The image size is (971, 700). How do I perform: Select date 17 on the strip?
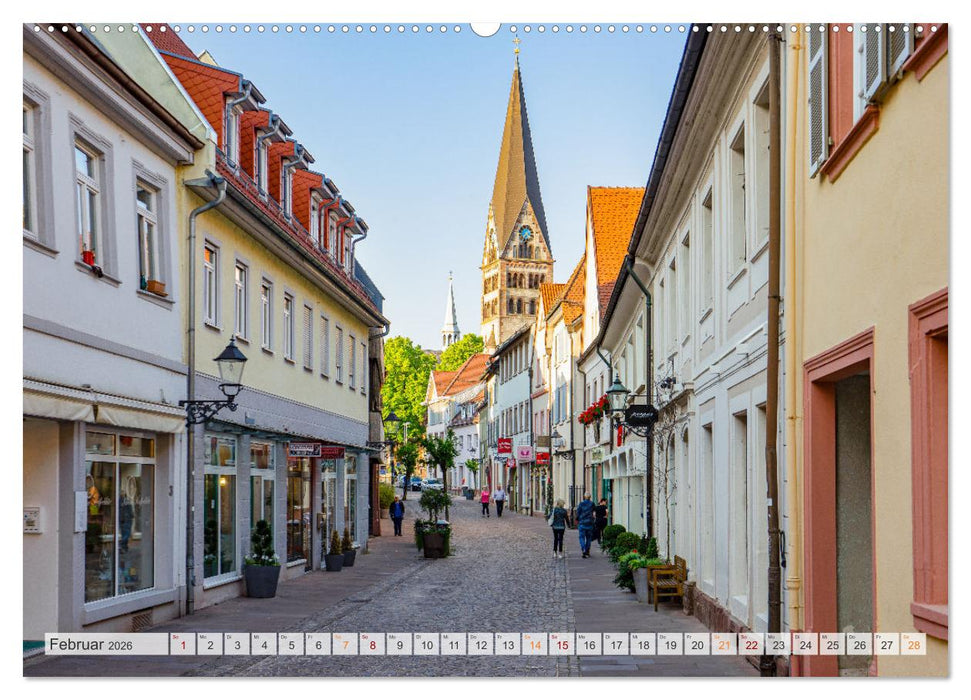[615, 647]
